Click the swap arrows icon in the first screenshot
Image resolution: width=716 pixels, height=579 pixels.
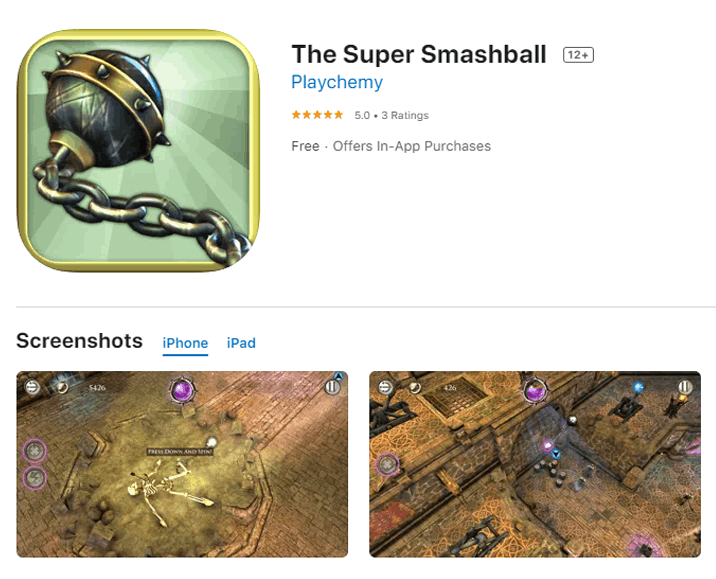tap(32, 387)
